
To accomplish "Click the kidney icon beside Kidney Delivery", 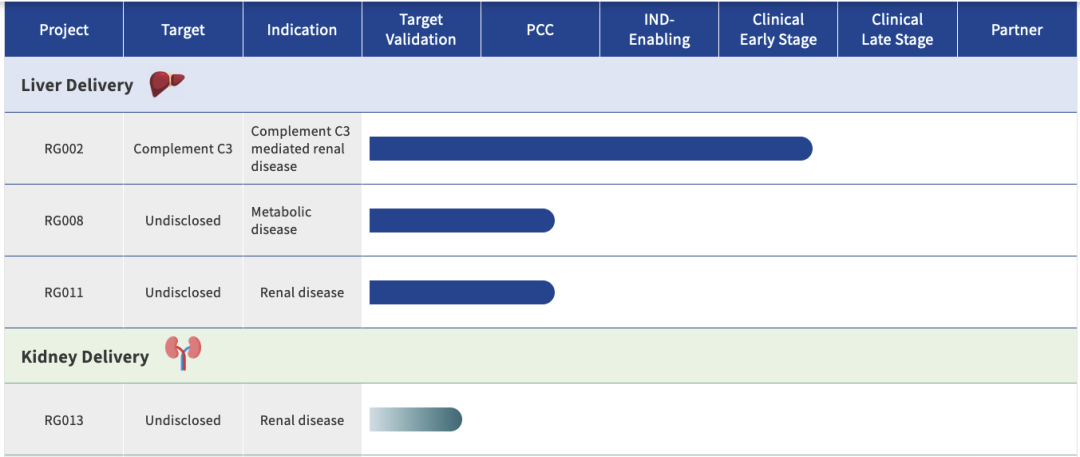I will (183, 353).
